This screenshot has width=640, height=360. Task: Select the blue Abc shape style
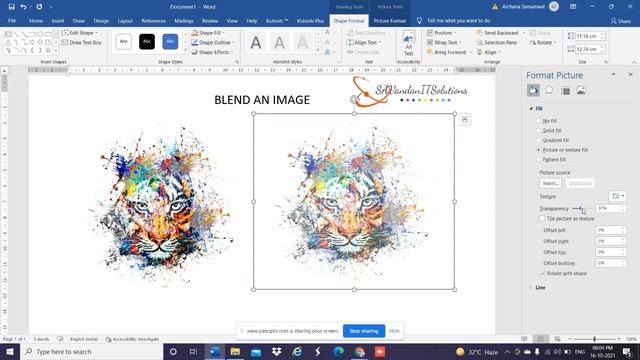tap(170, 42)
